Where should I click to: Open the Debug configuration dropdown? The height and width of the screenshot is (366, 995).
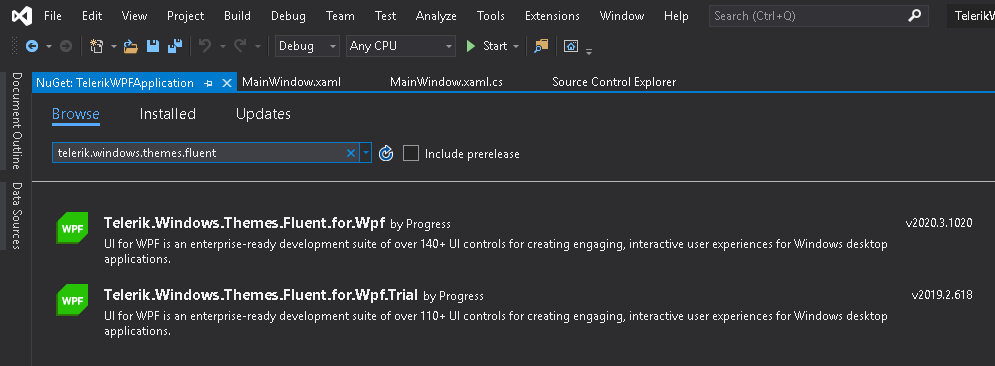[x=307, y=46]
